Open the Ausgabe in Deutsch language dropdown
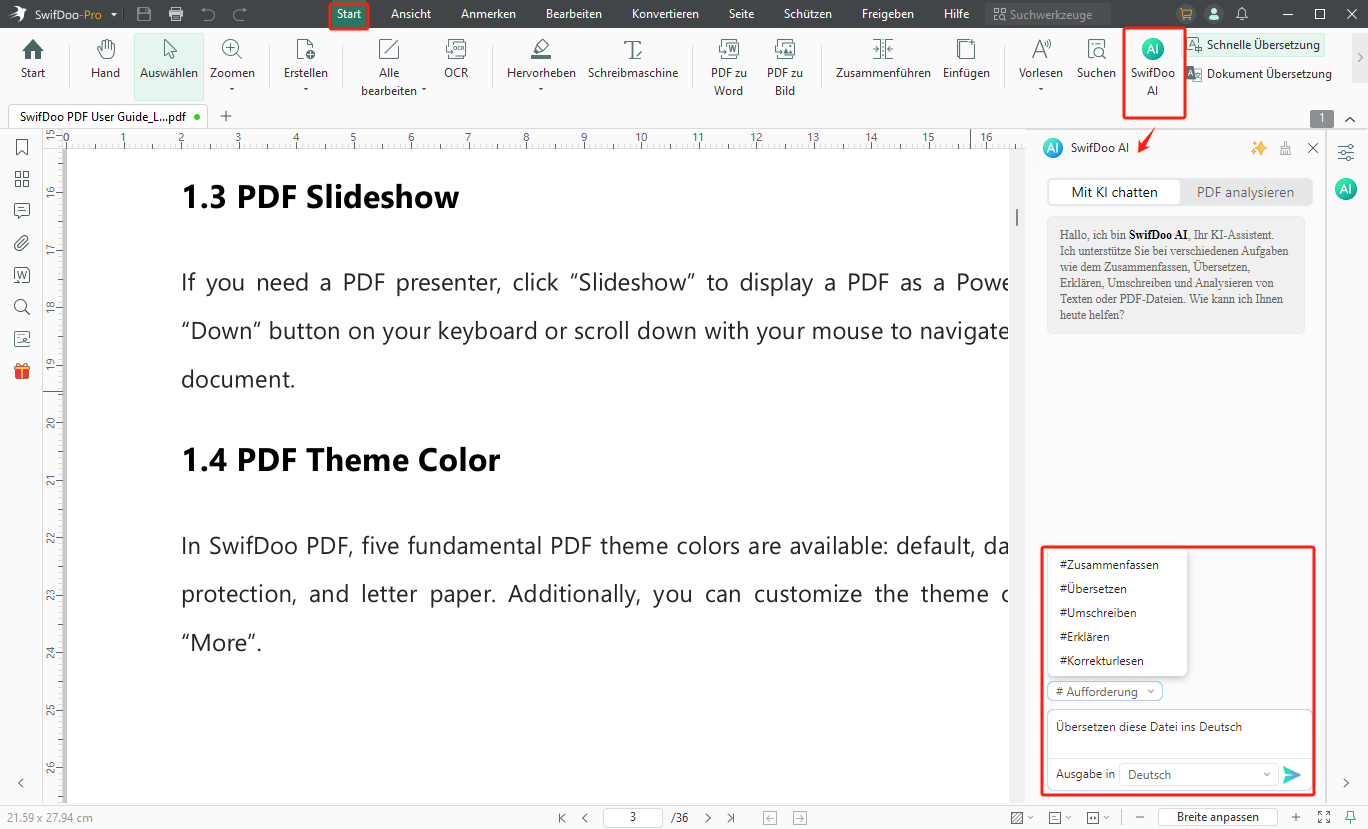This screenshot has height=829, width=1368. click(1198, 774)
